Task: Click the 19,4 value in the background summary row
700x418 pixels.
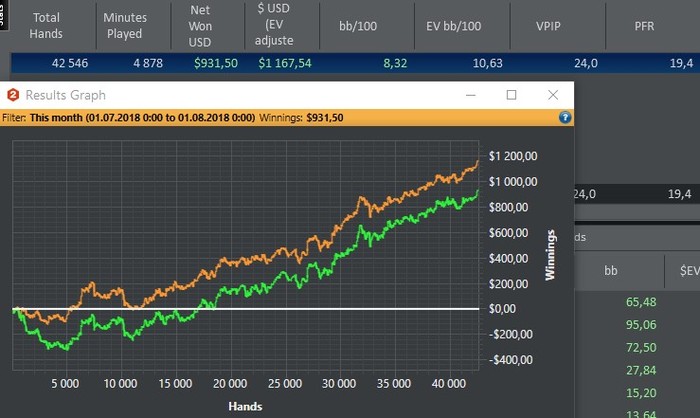Action: click(x=679, y=194)
